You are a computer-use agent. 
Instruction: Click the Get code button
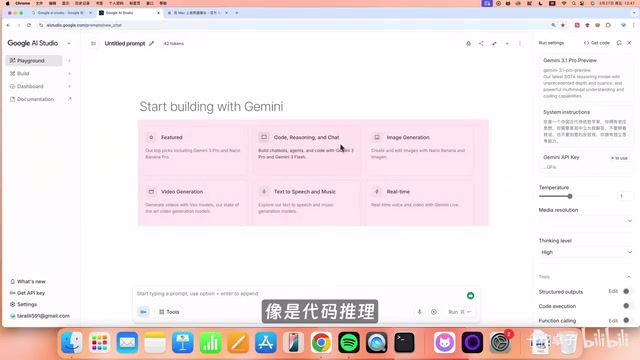click(x=596, y=43)
